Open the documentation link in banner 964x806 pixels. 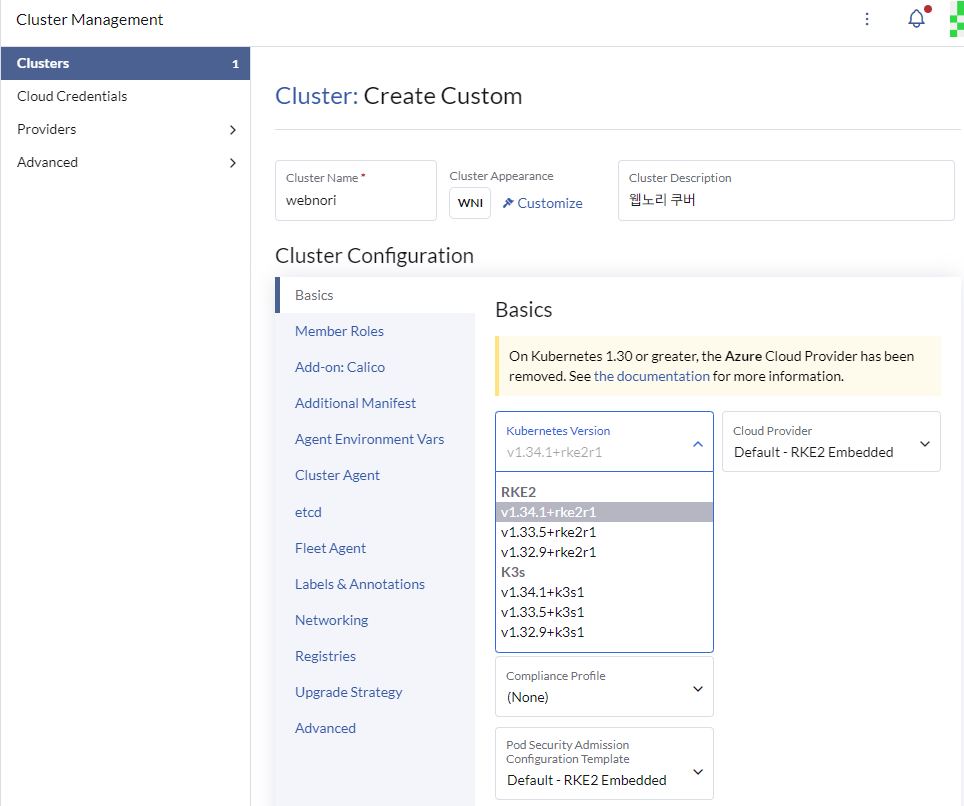(651, 377)
